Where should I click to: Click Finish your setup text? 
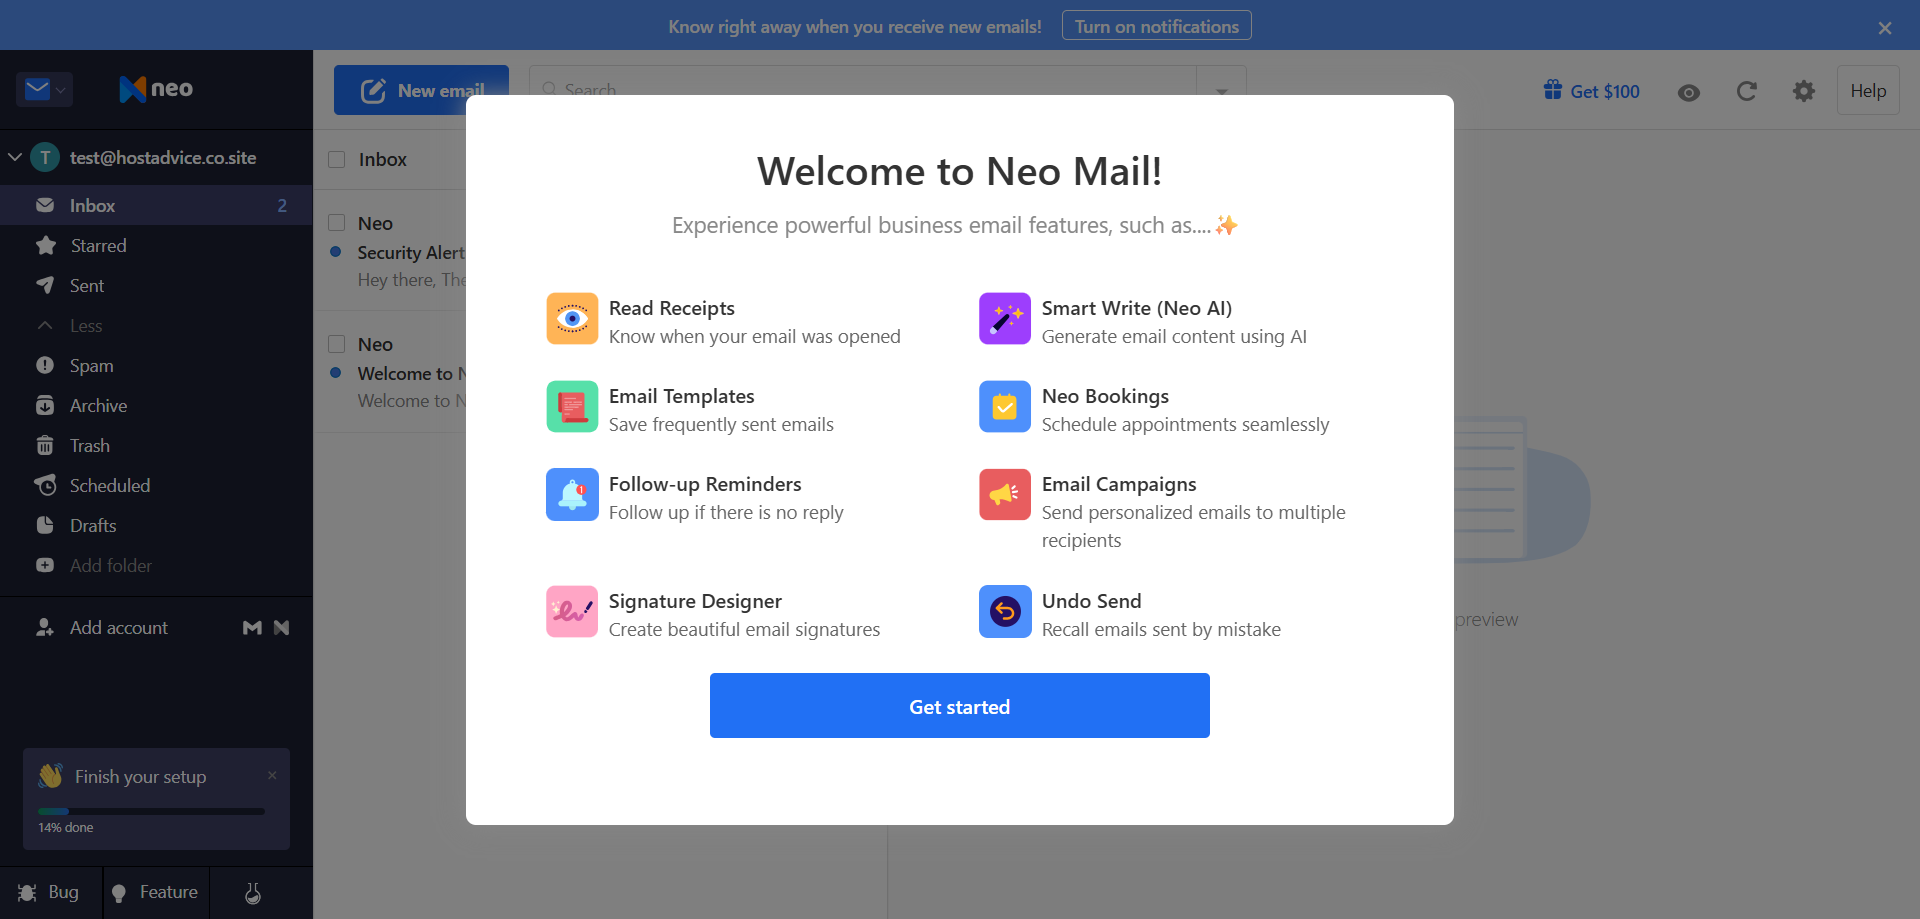[140, 776]
